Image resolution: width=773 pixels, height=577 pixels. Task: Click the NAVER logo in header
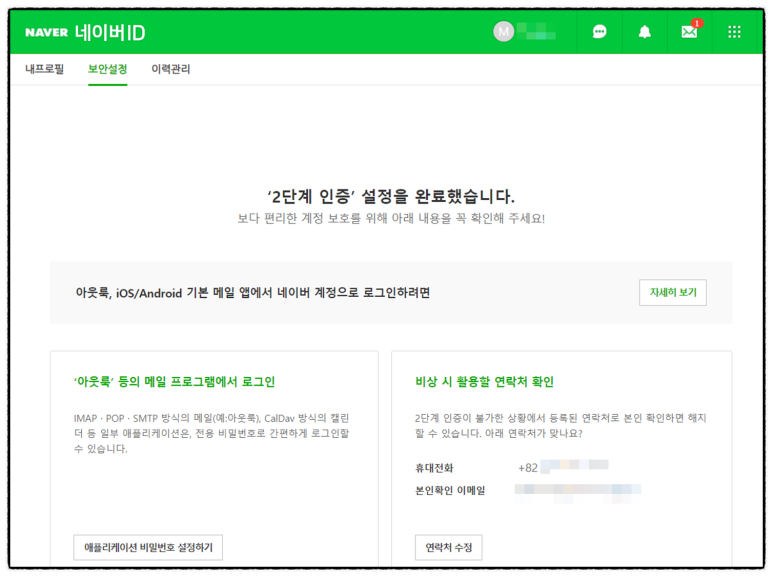(x=46, y=33)
